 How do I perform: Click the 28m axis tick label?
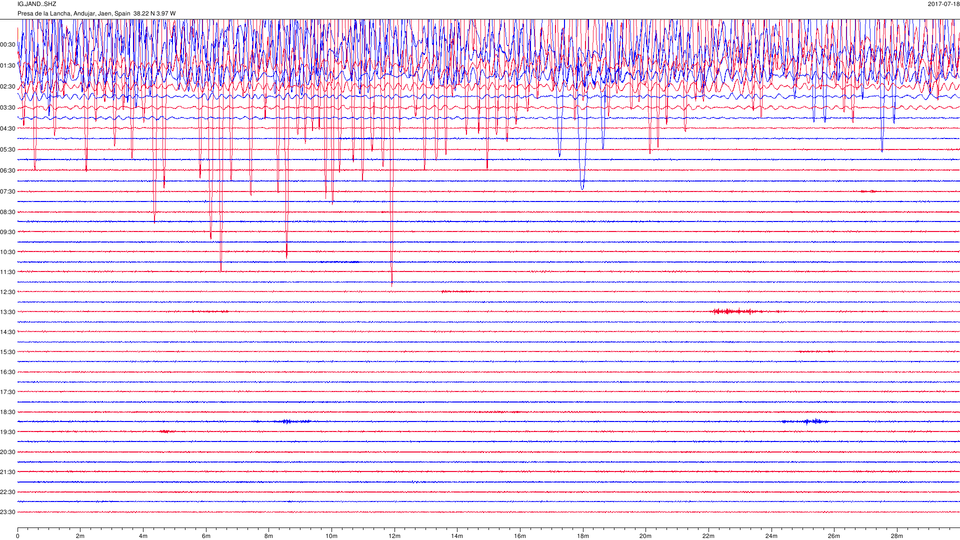point(896,536)
